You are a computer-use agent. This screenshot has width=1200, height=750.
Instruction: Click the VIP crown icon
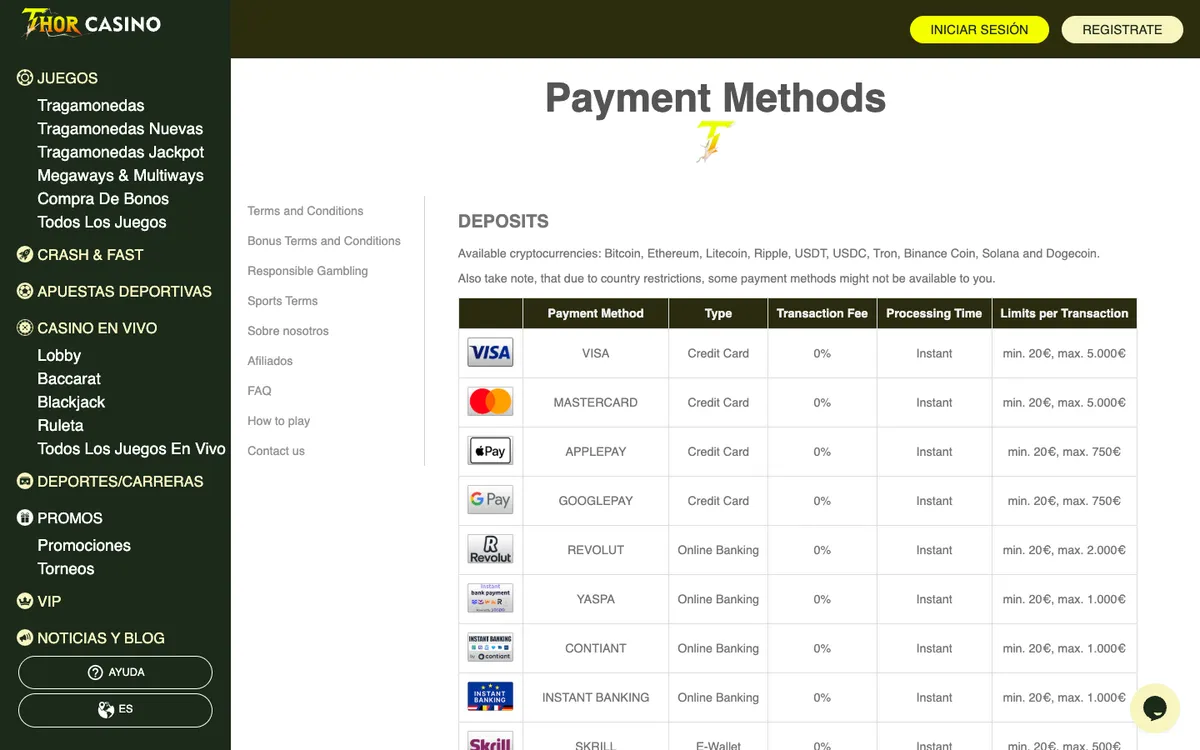point(25,602)
